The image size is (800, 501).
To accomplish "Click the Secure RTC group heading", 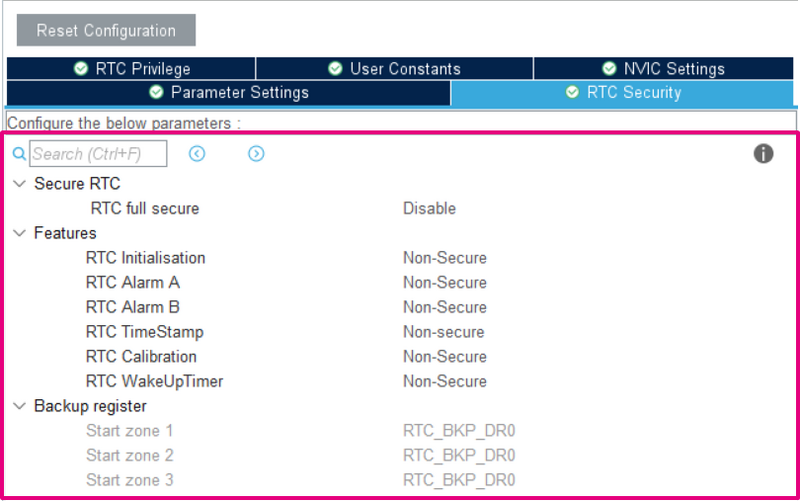I will coord(77,184).
